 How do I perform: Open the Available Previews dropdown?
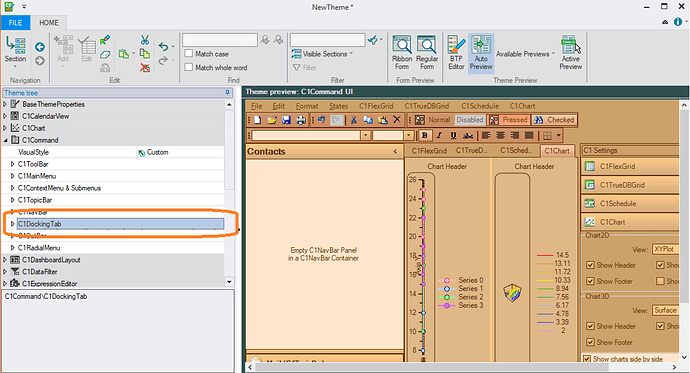click(x=525, y=54)
